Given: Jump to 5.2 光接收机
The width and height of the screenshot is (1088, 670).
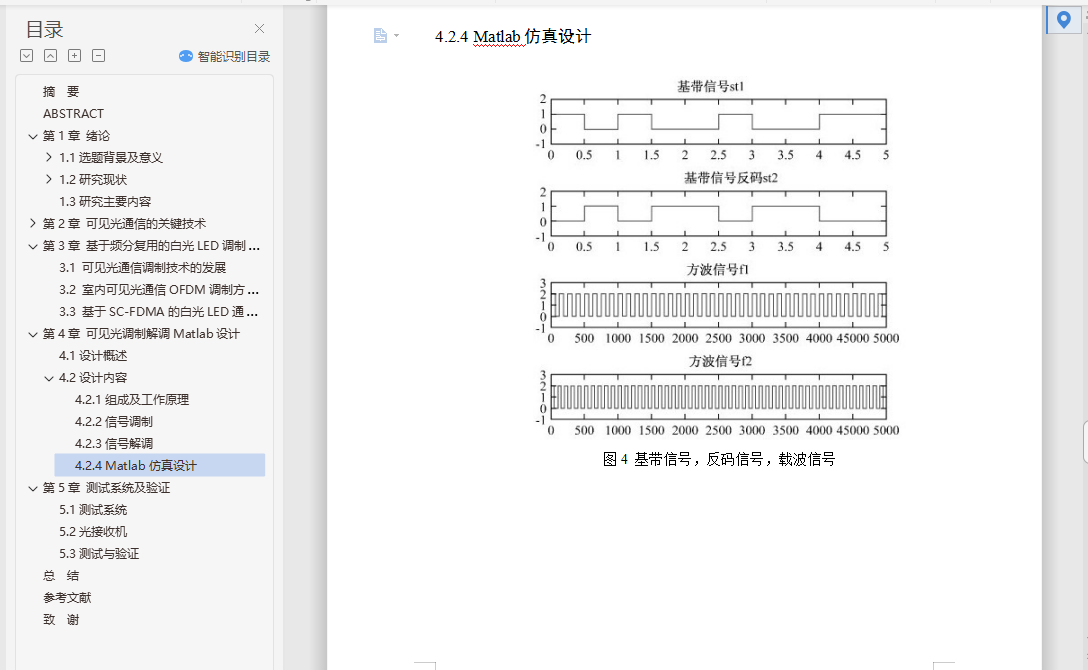Looking at the screenshot, I should 93,532.
